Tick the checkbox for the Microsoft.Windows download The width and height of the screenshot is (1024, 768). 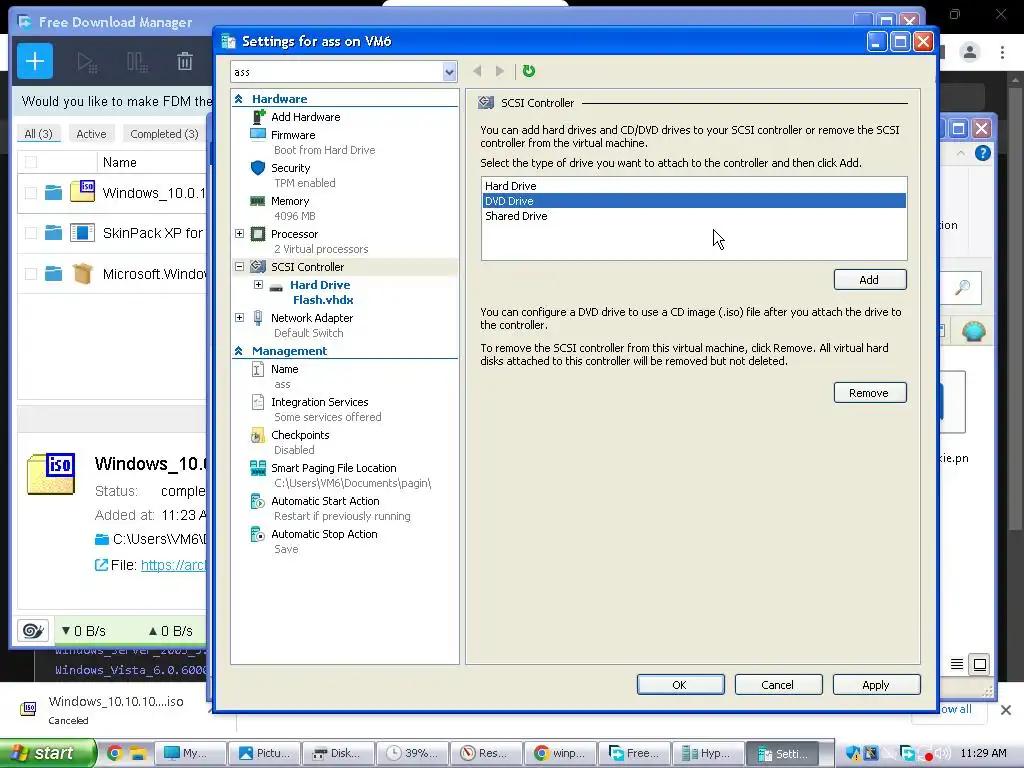click(31, 274)
